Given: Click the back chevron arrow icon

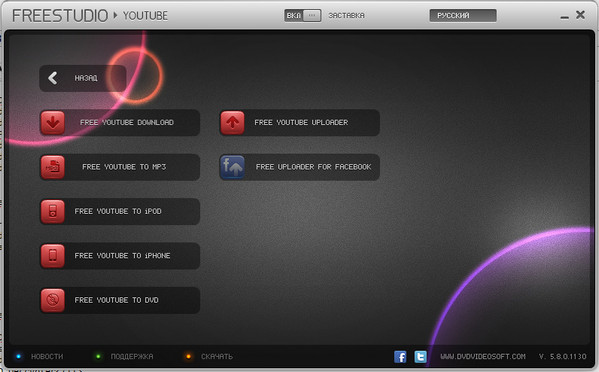Looking at the screenshot, I should pyautogui.click(x=53, y=78).
